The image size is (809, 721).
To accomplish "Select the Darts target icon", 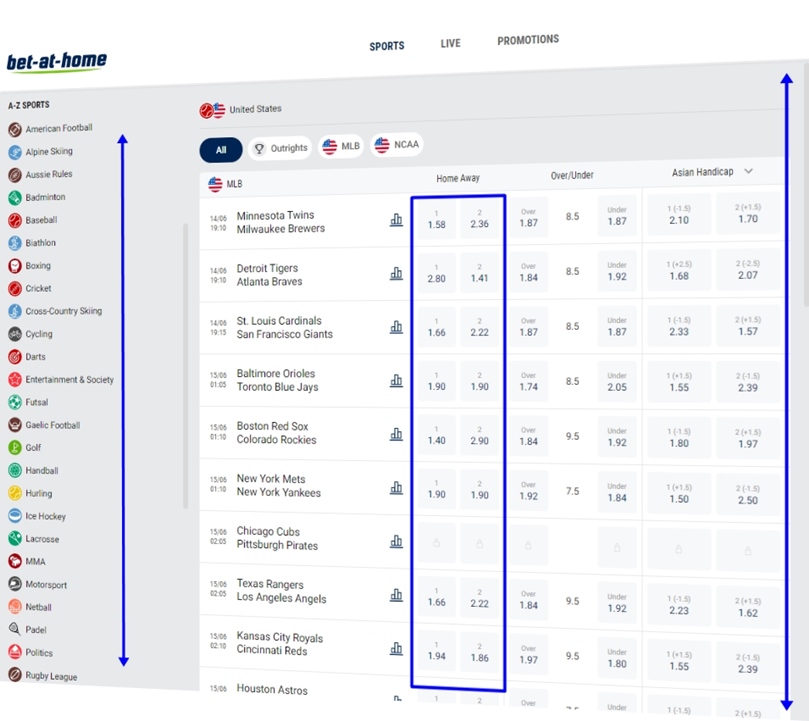I will coord(15,357).
